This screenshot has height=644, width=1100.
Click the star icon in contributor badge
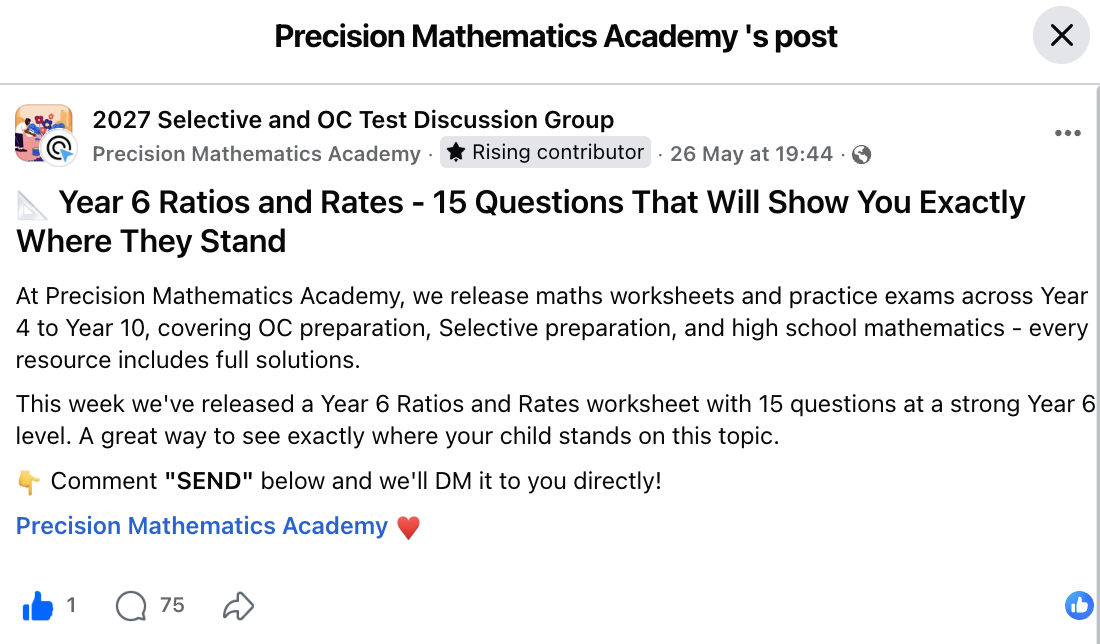pos(456,152)
